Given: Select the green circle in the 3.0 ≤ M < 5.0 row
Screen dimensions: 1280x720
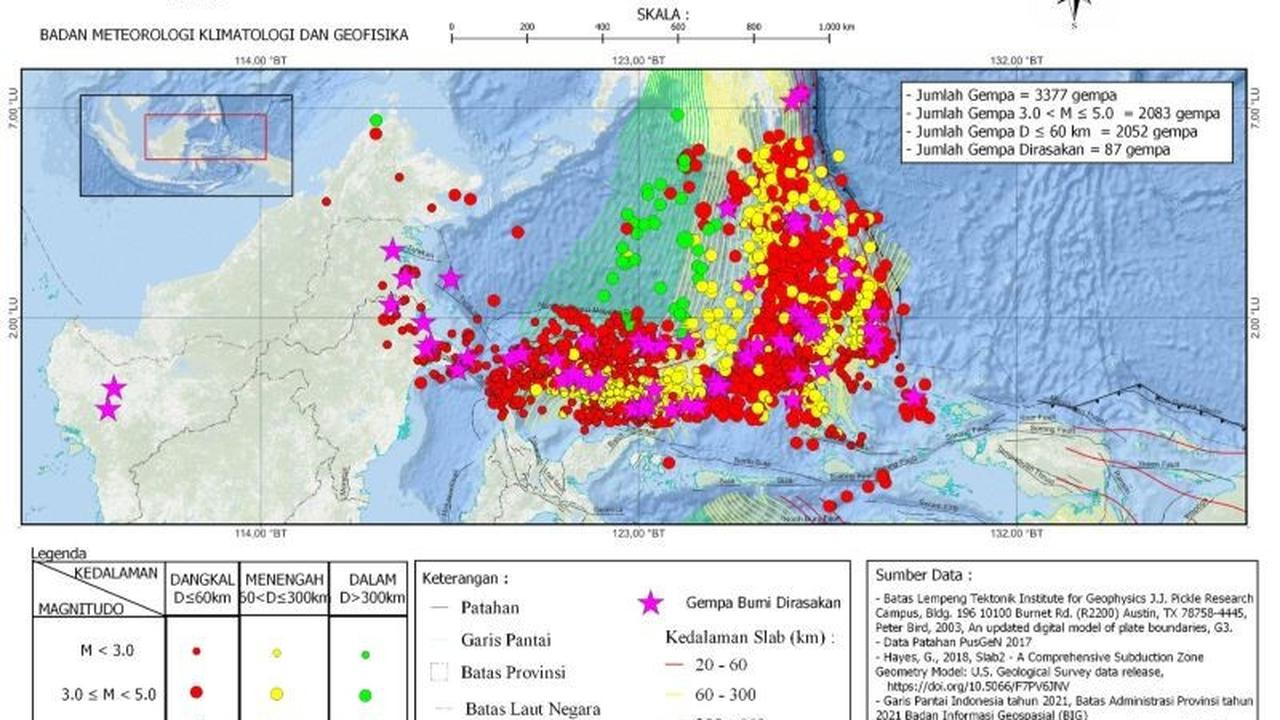Looking at the screenshot, I should click(x=366, y=695).
